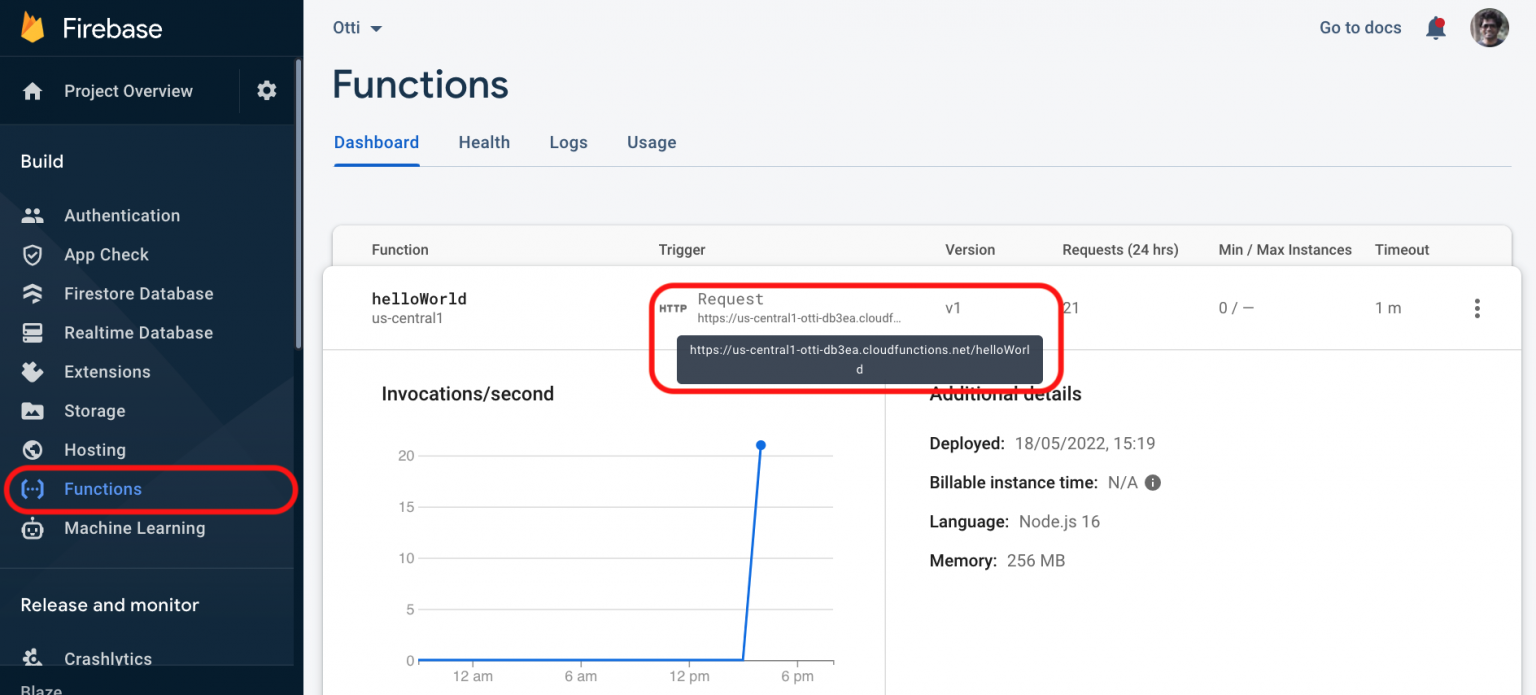Image resolution: width=1536 pixels, height=695 pixels.
Task: Click the 1 m timeout cell
Action: (1388, 308)
